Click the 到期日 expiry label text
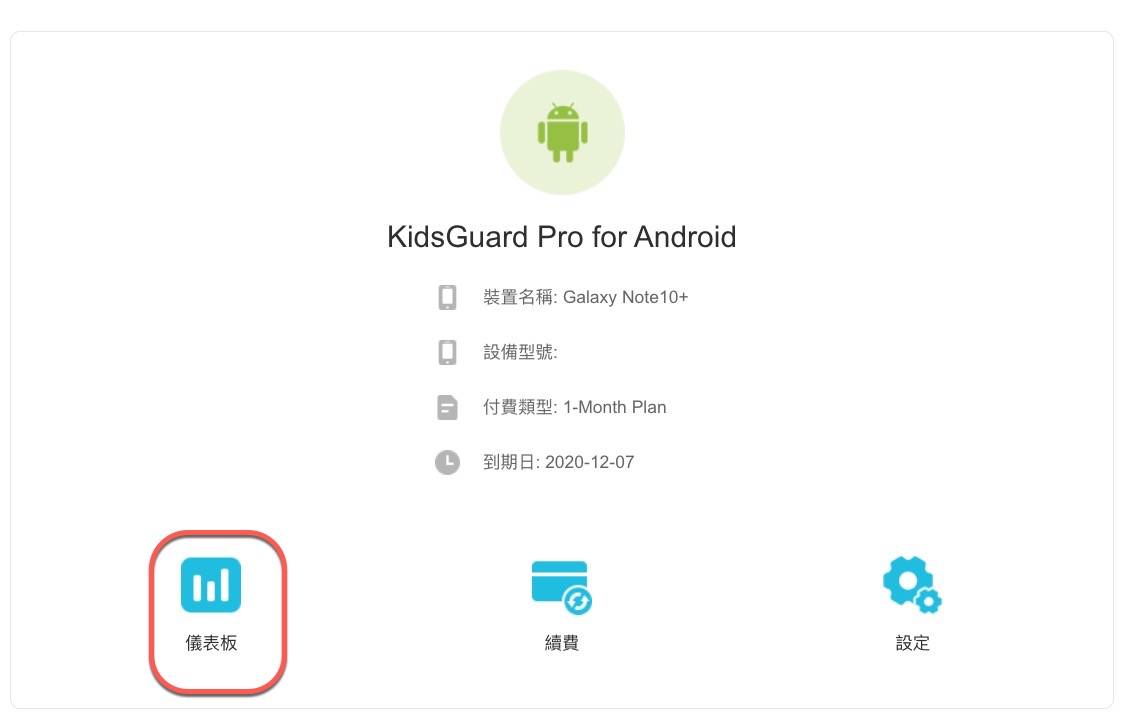The height and width of the screenshot is (723, 1124). 511,462
